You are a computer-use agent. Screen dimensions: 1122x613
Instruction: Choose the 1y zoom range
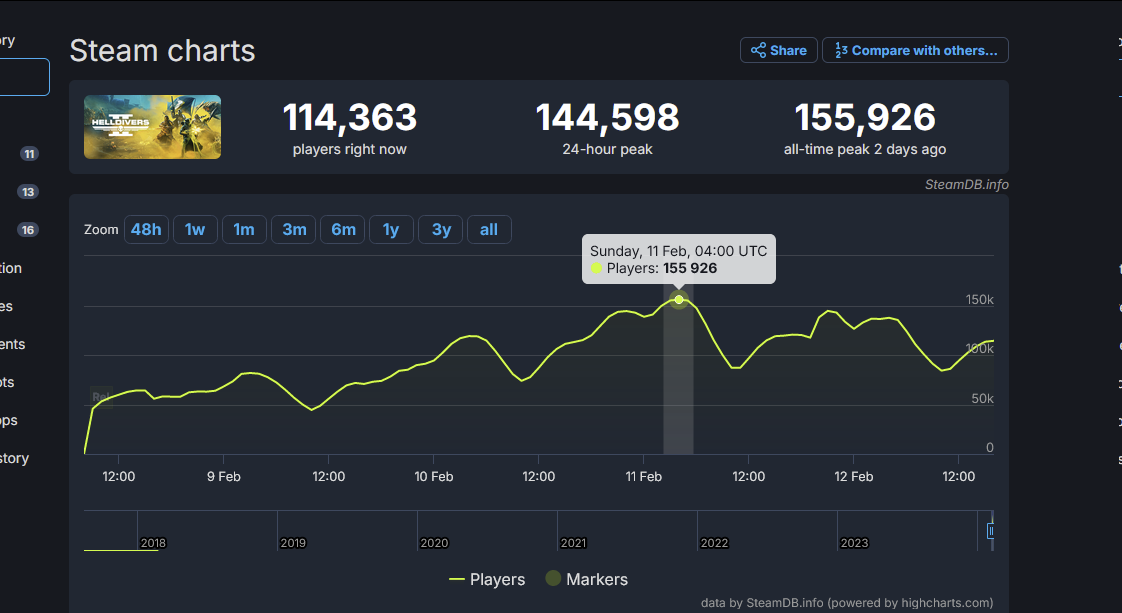[x=391, y=230]
